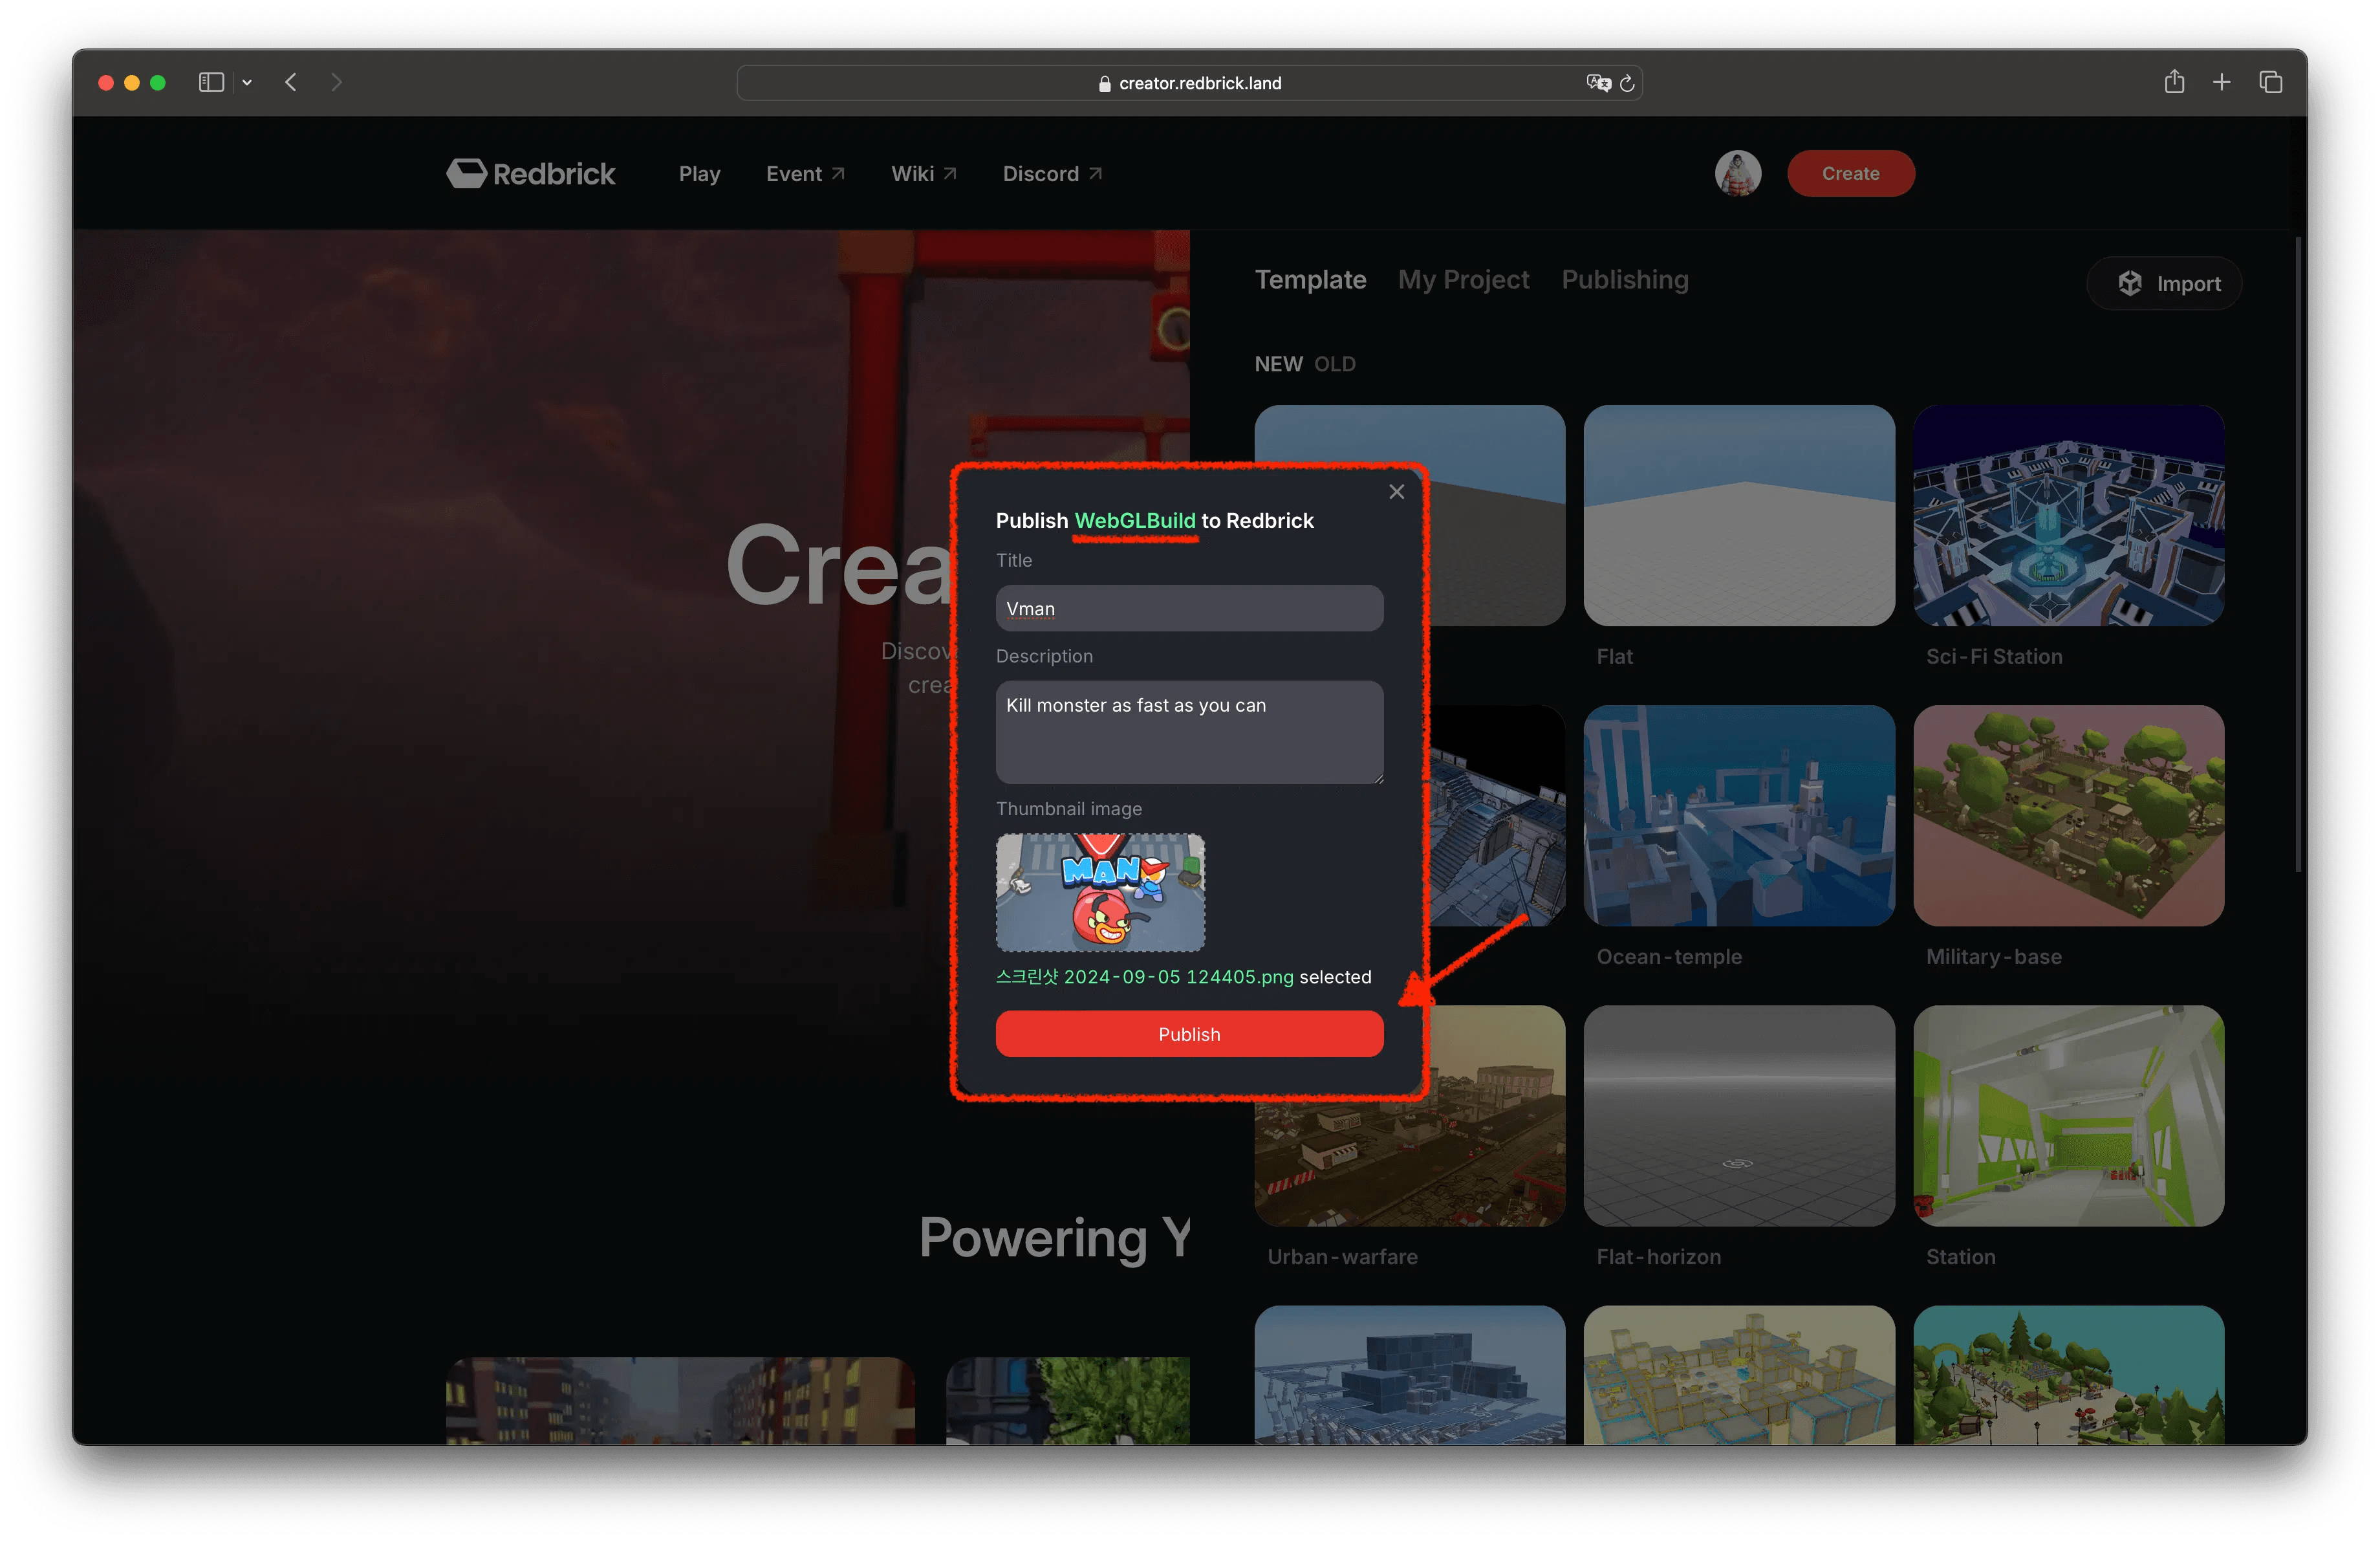
Task: Click the WebGLBuild text in dialog heading
Action: 1134,521
